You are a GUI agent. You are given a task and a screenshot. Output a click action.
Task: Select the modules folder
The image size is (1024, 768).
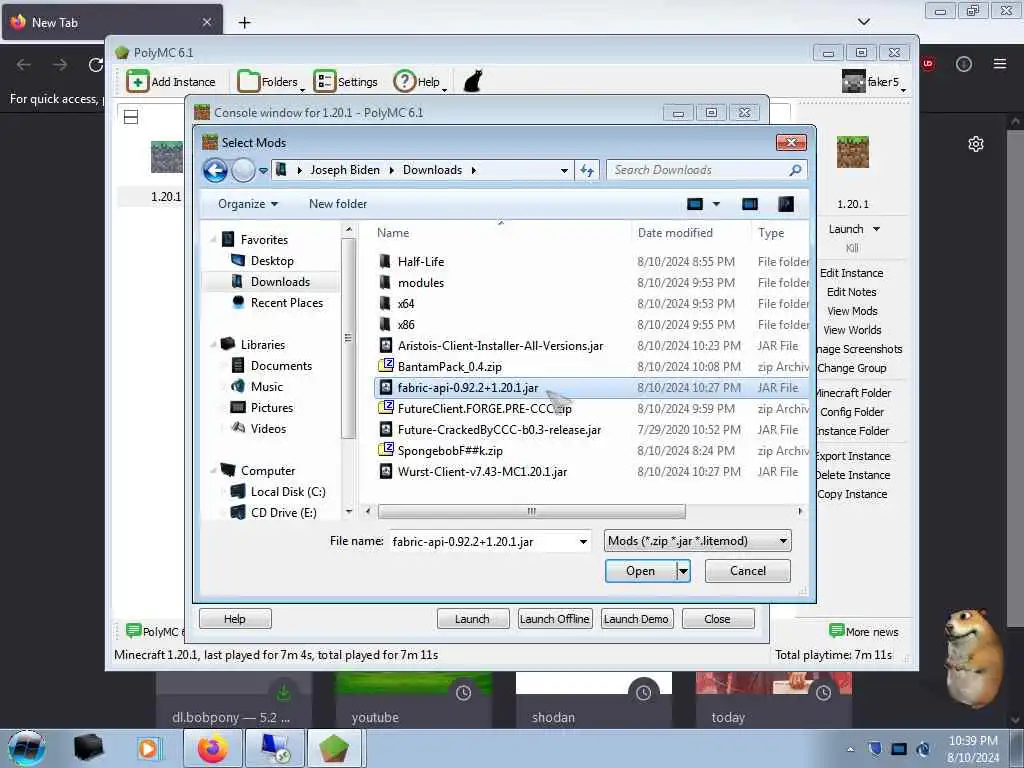tap(421, 282)
